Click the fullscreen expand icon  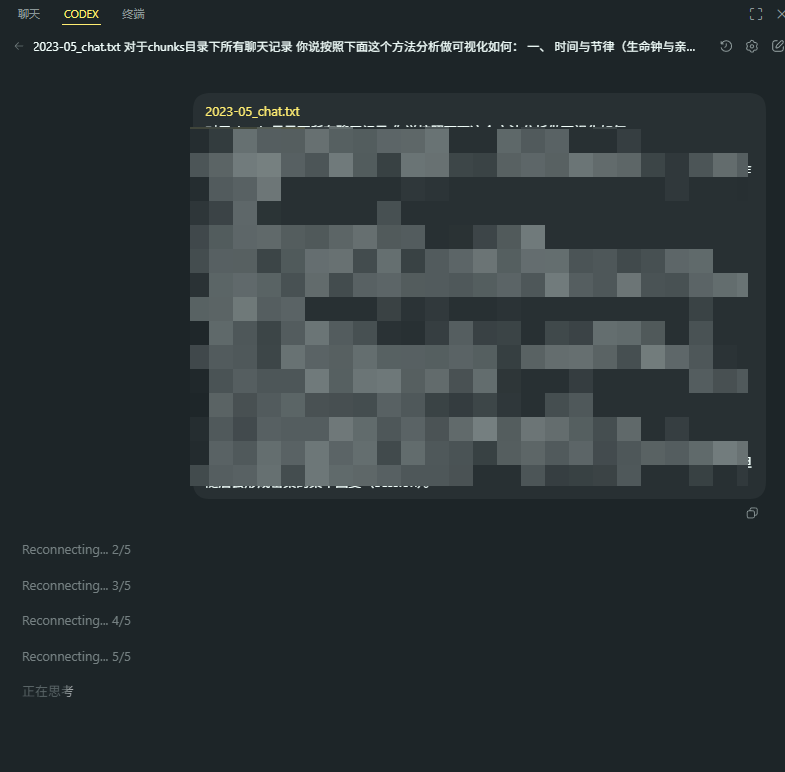756,14
